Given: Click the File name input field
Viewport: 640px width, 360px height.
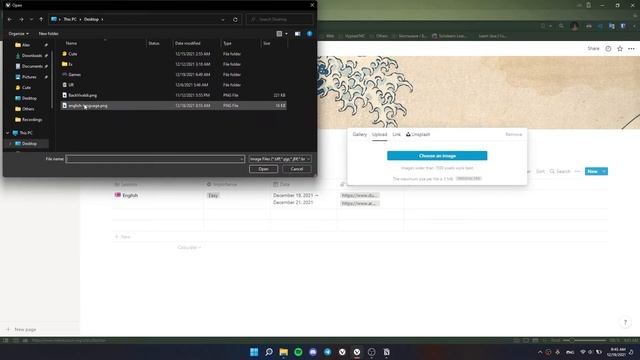Looking at the screenshot, I should (x=153, y=159).
